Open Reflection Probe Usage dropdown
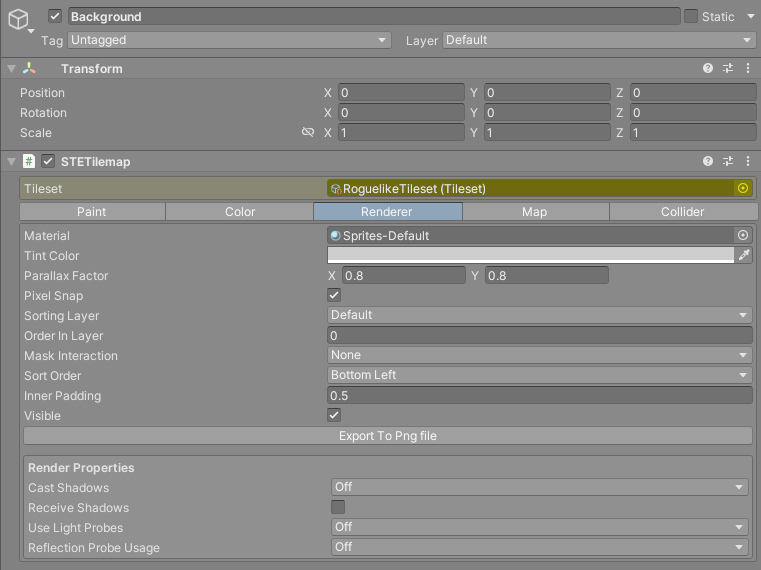The width and height of the screenshot is (761, 570). click(x=540, y=547)
